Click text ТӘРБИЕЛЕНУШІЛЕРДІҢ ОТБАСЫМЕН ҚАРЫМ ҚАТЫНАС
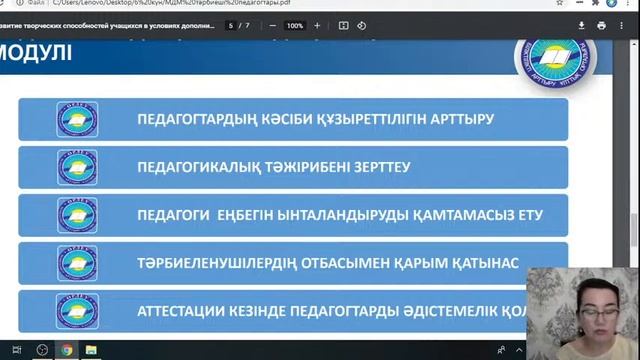 point(328,263)
